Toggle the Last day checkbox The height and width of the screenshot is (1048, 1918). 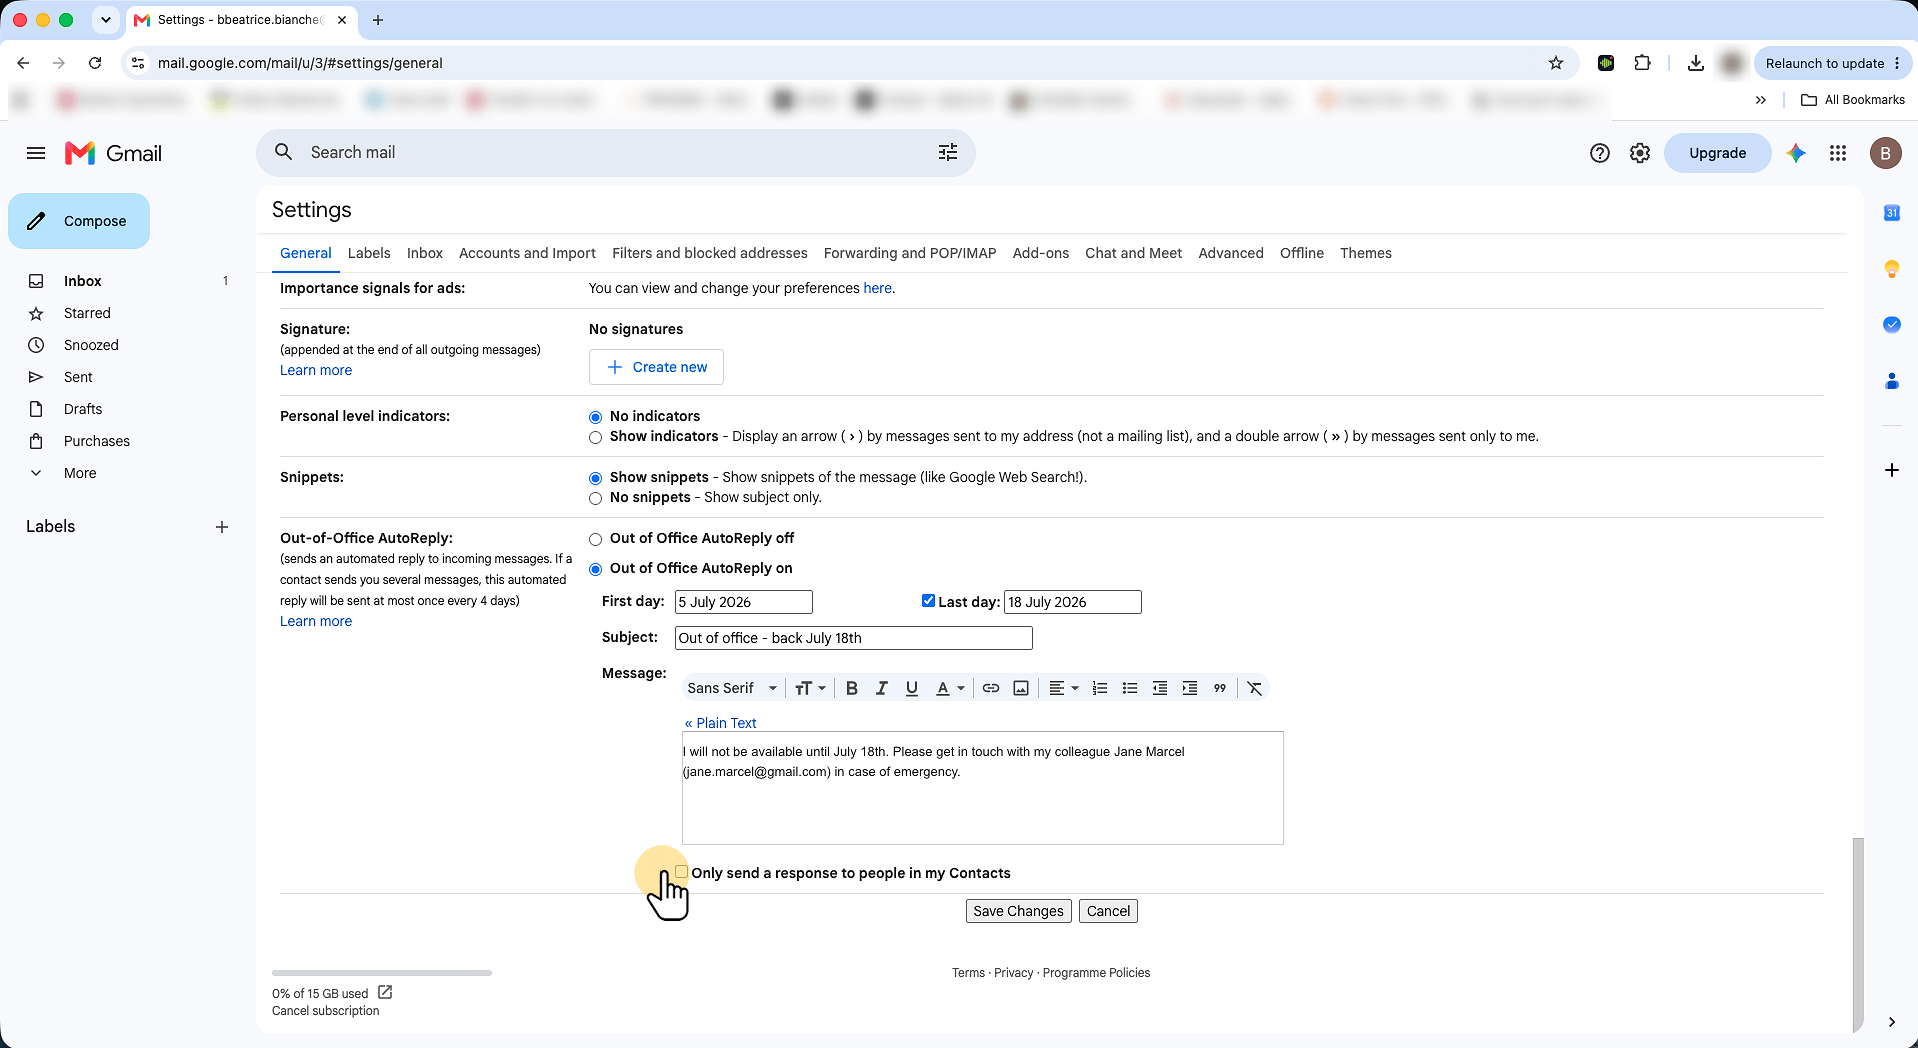(x=928, y=601)
